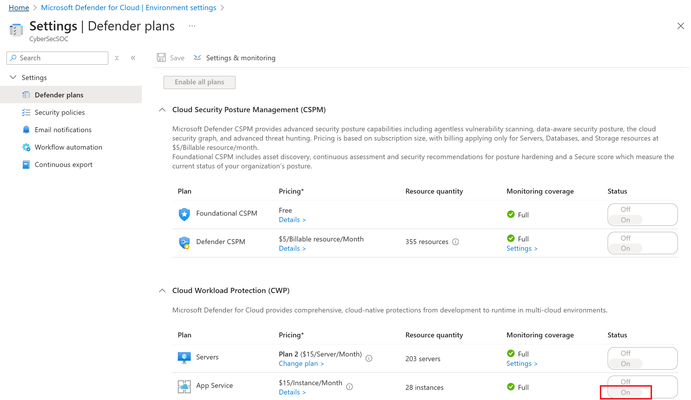Open the ellipsis more options menu
The image size is (691, 400).
coord(192,26)
